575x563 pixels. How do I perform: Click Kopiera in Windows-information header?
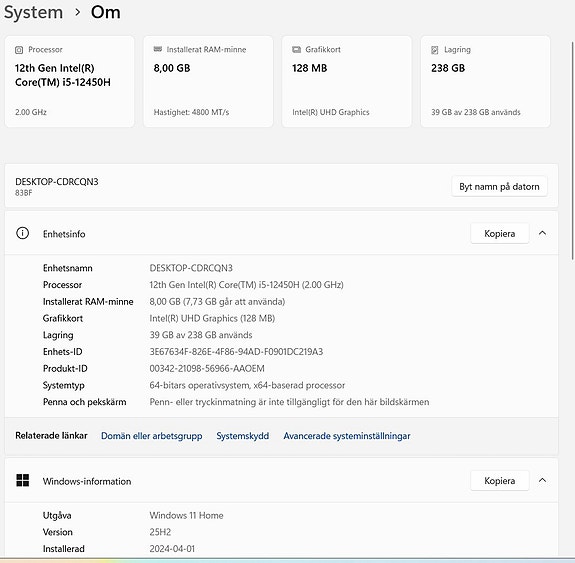499,480
